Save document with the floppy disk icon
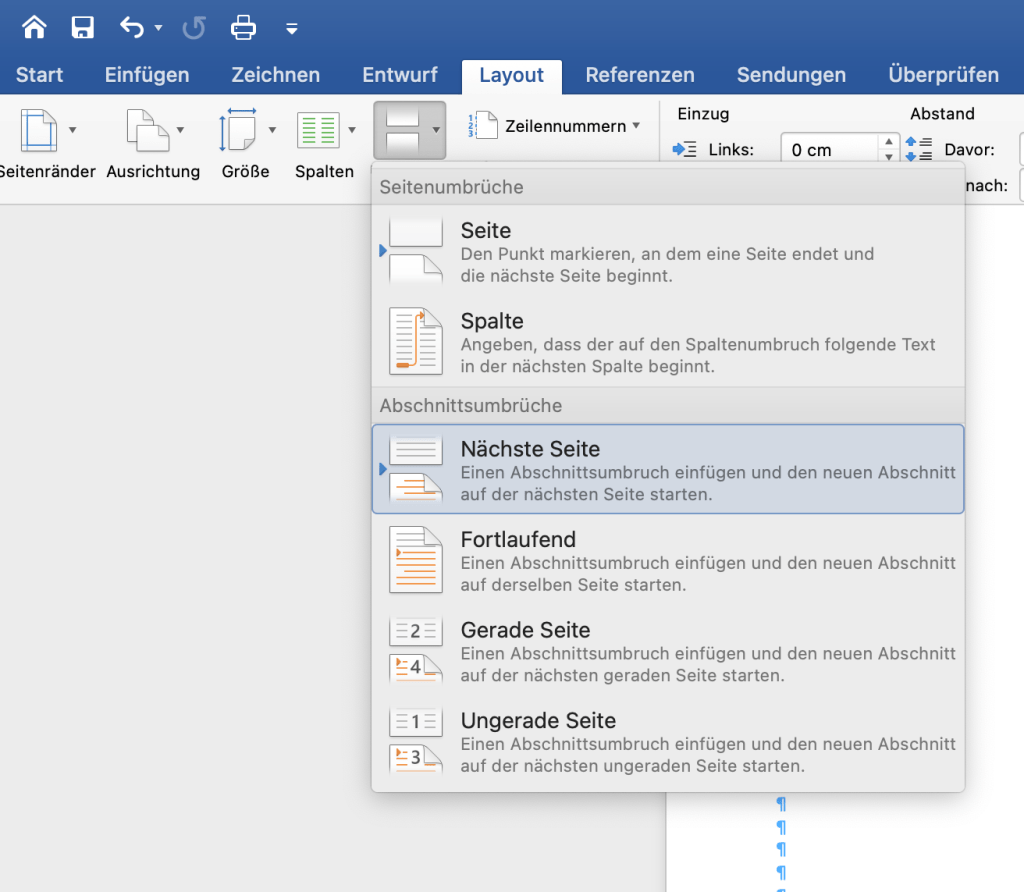1024x892 pixels. [x=83, y=27]
